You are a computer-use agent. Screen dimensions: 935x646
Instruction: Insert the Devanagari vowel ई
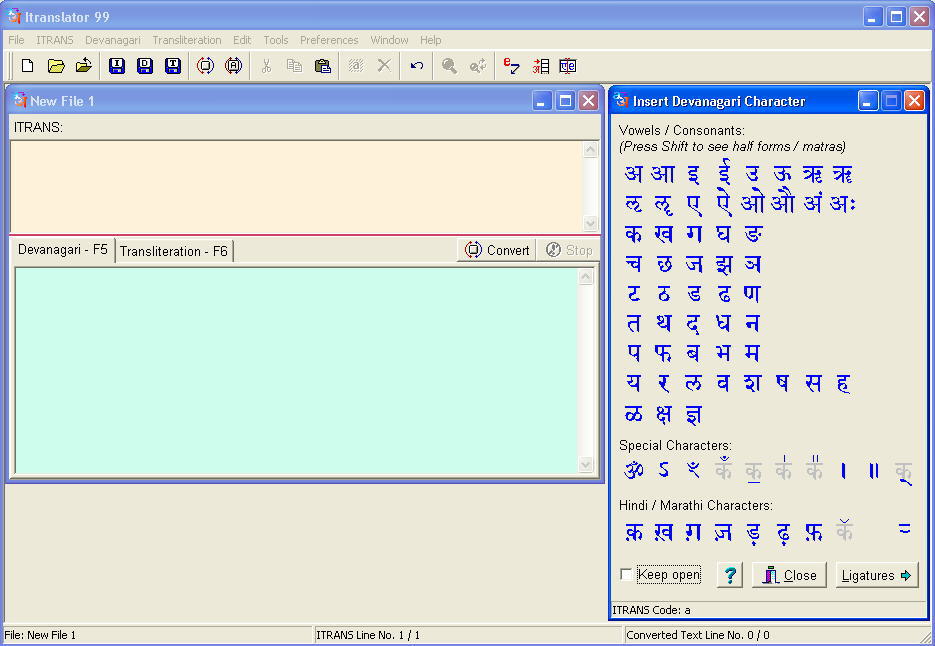click(723, 172)
